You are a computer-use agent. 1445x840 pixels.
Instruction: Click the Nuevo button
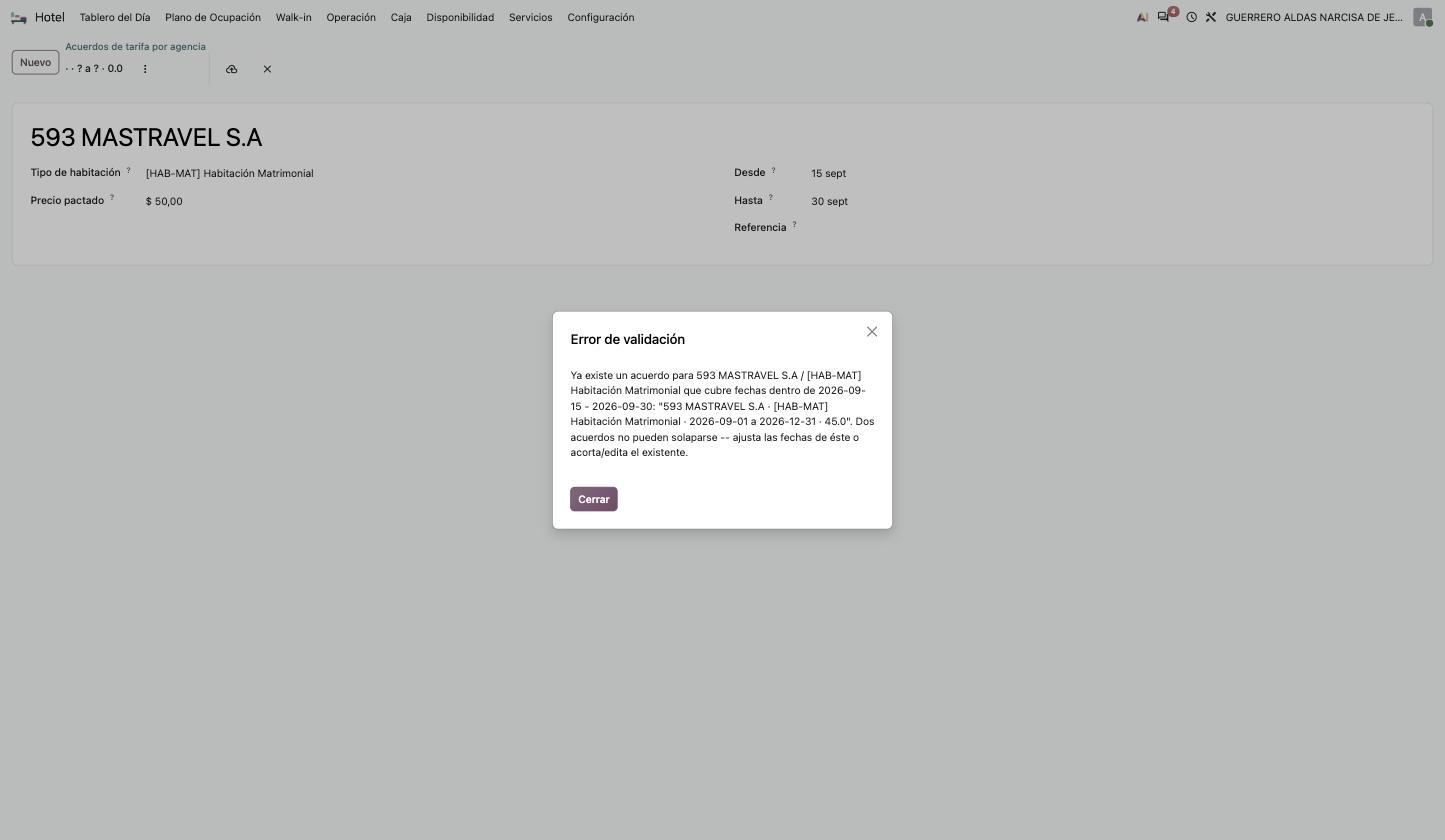coord(35,62)
